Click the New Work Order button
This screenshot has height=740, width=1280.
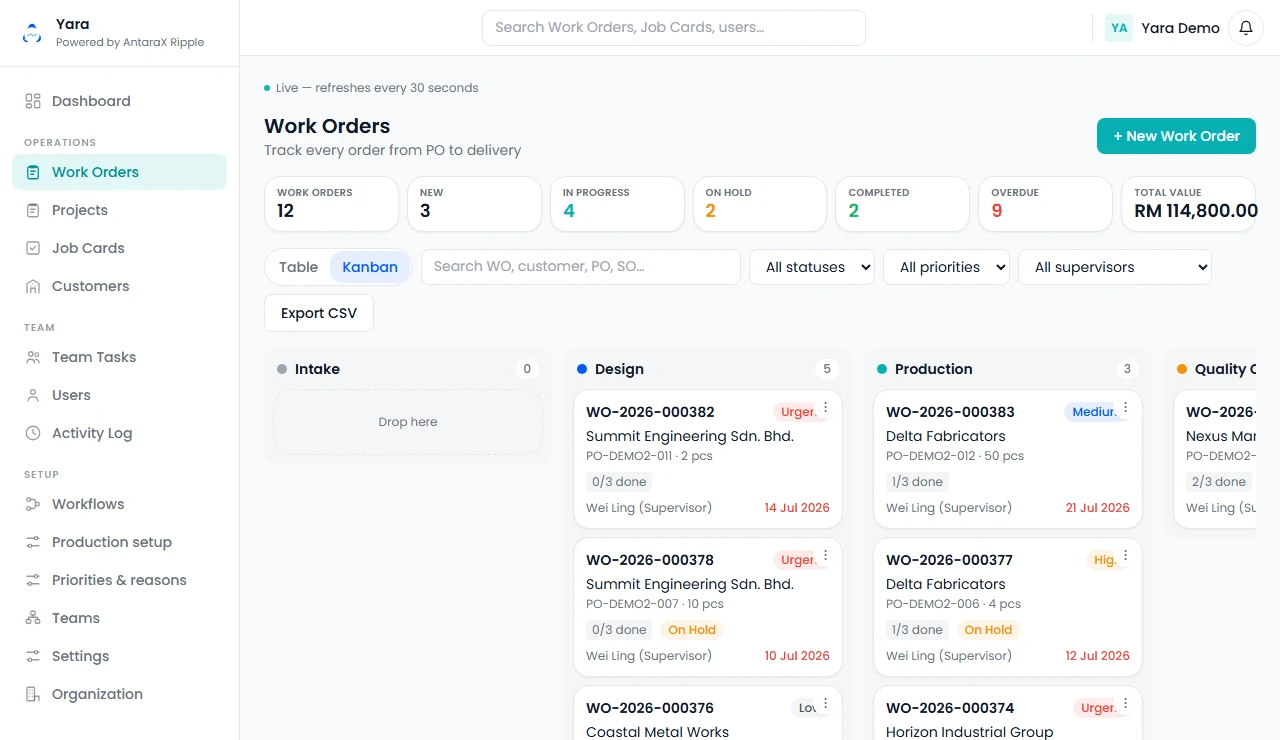click(x=1176, y=136)
